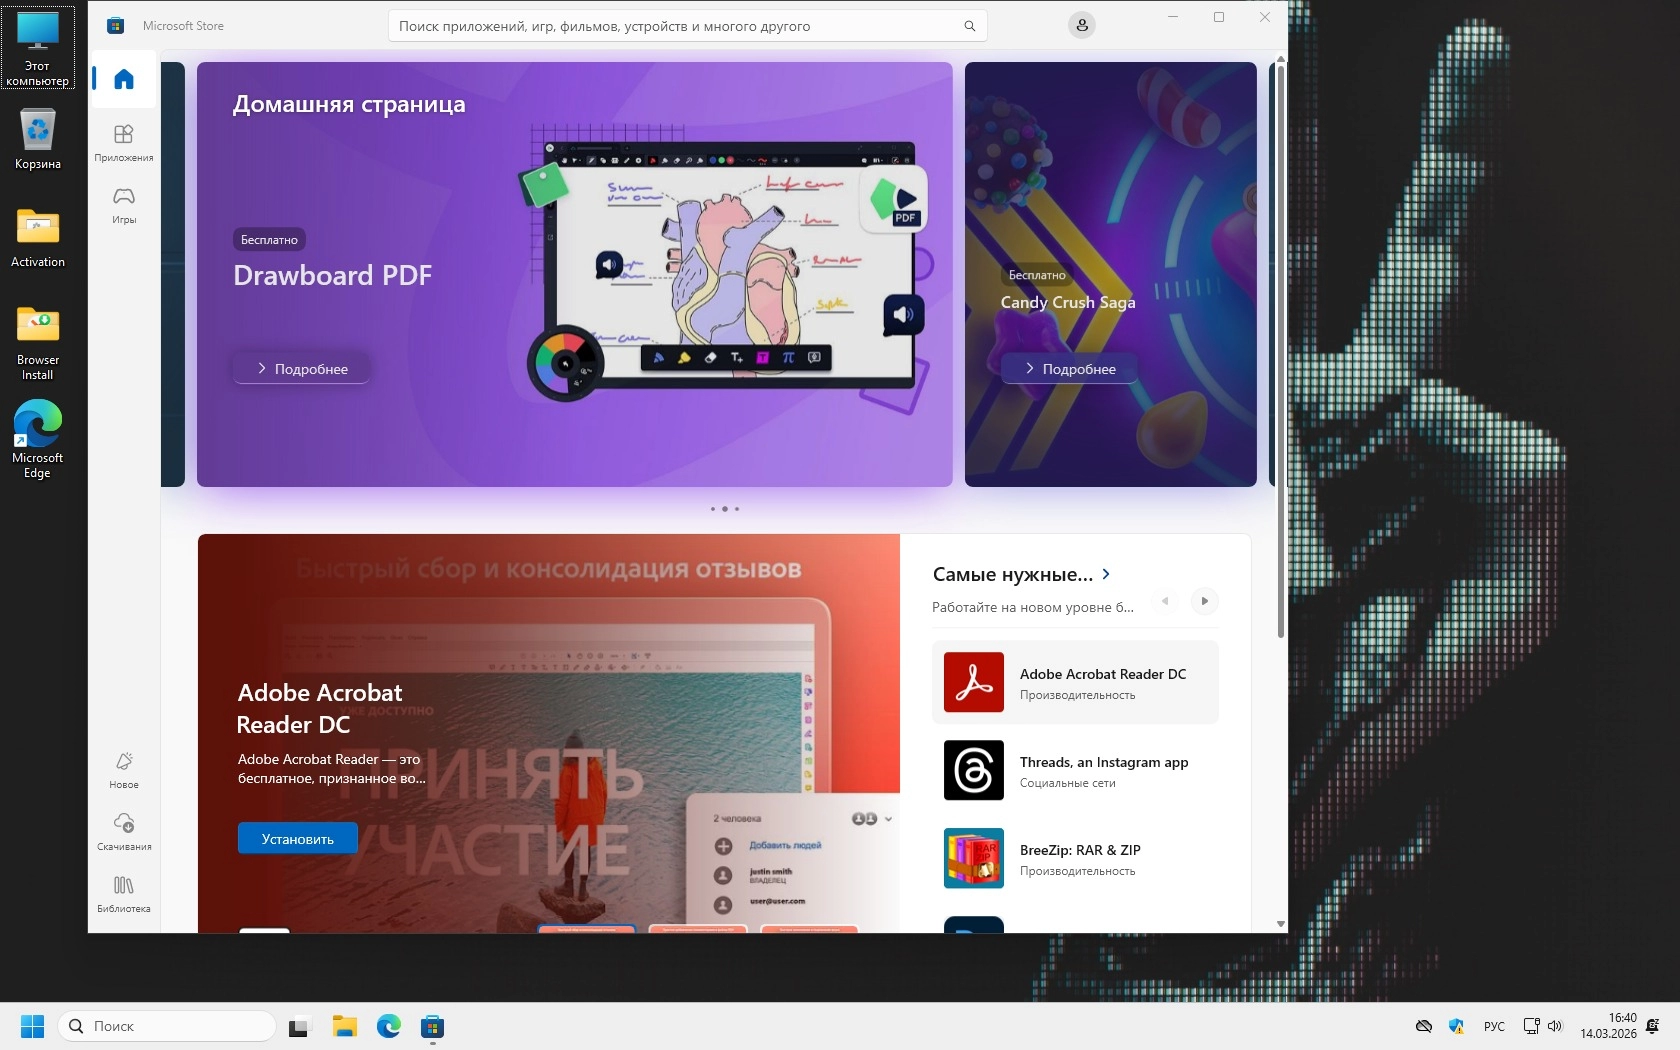Open the Windows Security tray icon
1680x1050 pixels.
pos(1456,1026)
